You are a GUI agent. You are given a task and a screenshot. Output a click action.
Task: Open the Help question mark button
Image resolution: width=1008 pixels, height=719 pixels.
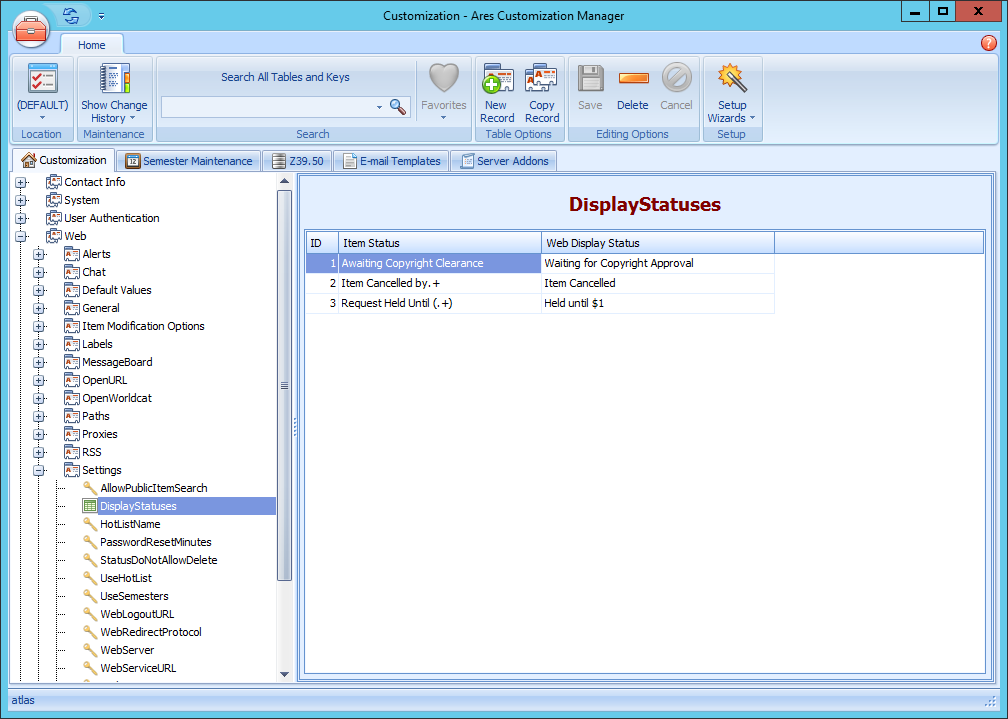[989, 43]
